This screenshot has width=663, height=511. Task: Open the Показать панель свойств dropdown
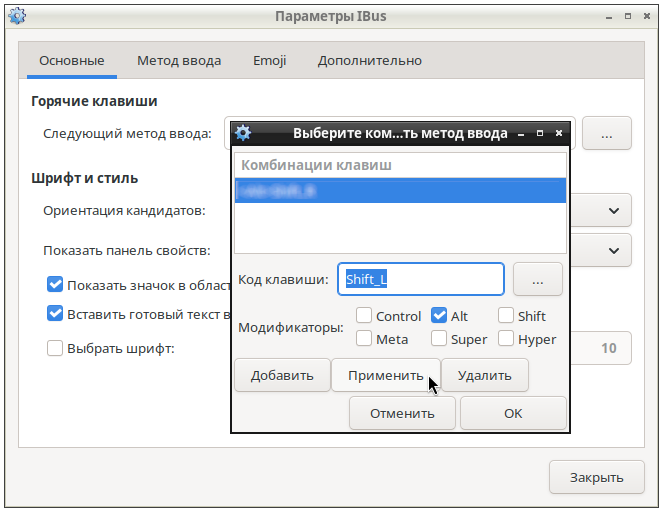(612, 250)
